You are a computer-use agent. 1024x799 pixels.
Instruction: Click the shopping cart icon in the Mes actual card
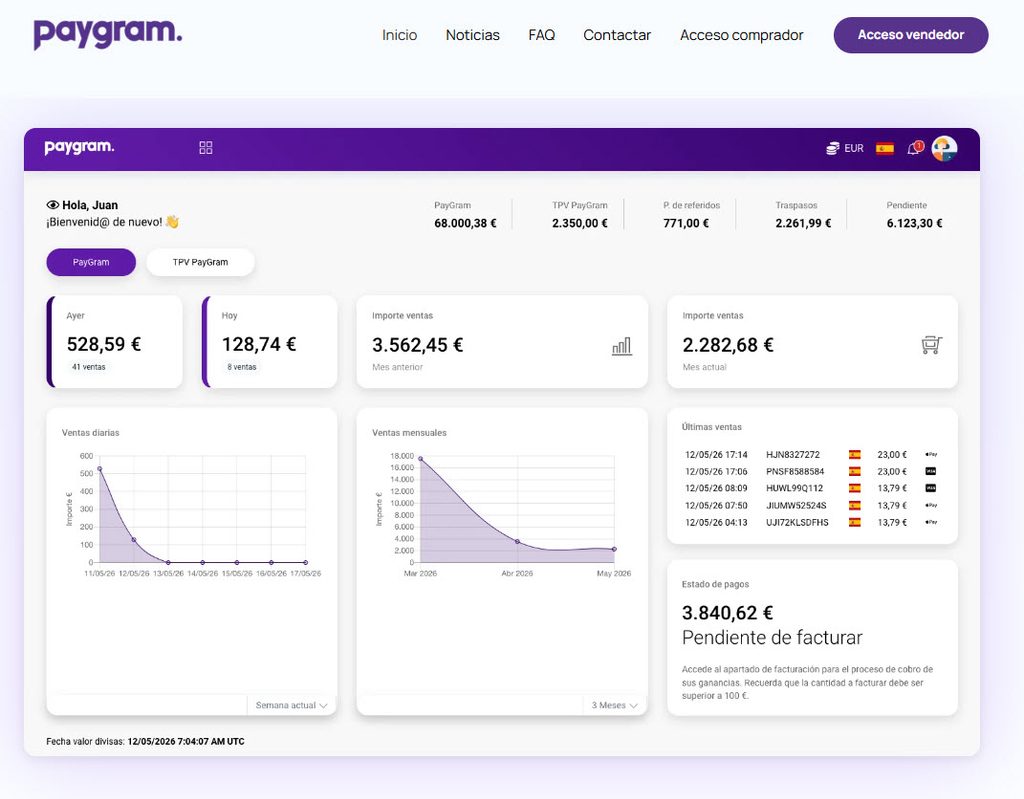(x=932, y=344)
